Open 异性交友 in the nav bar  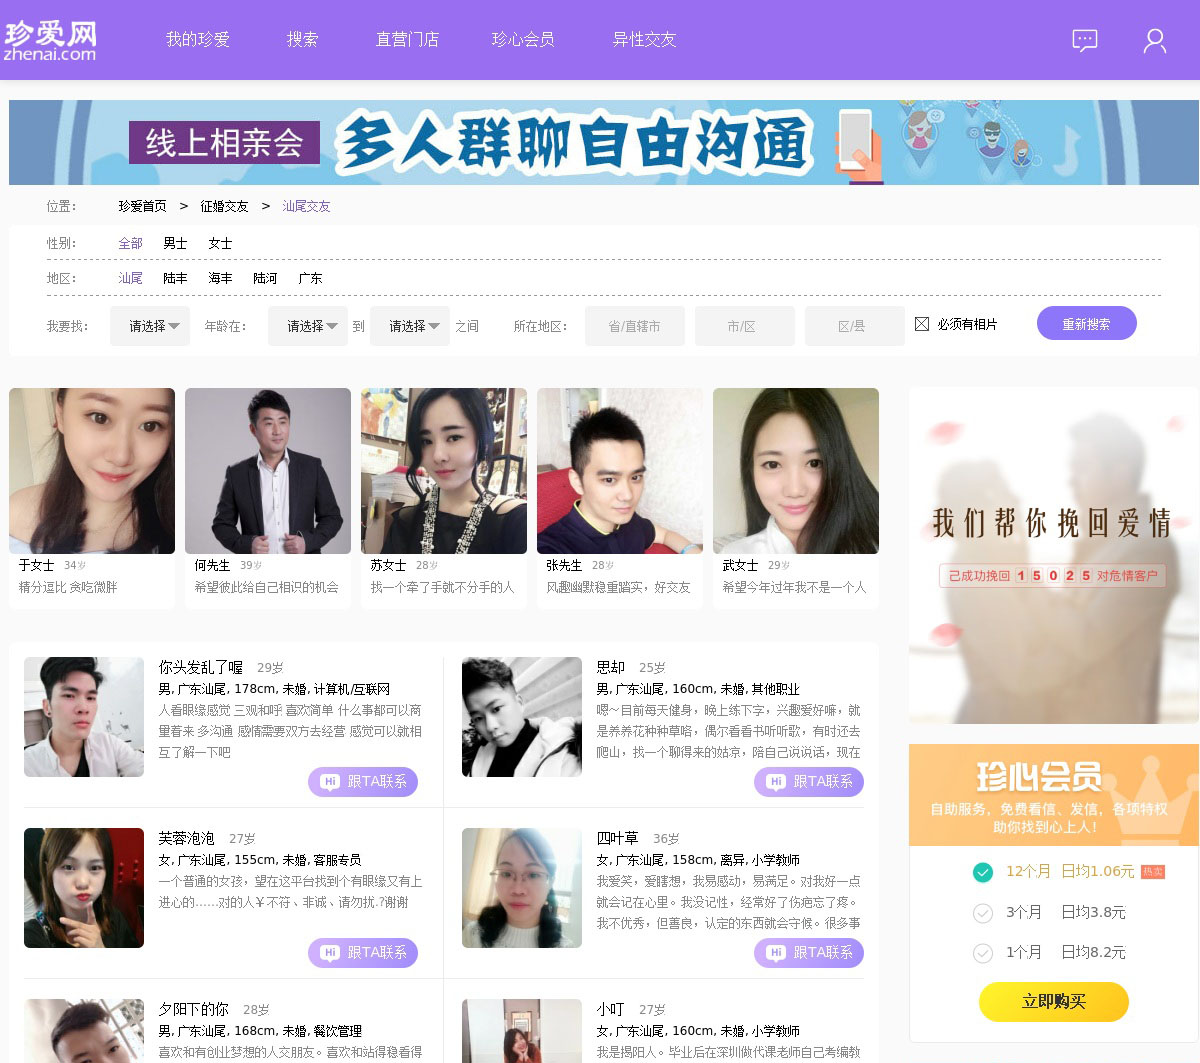pyautogui.click(x=644, y=40)
